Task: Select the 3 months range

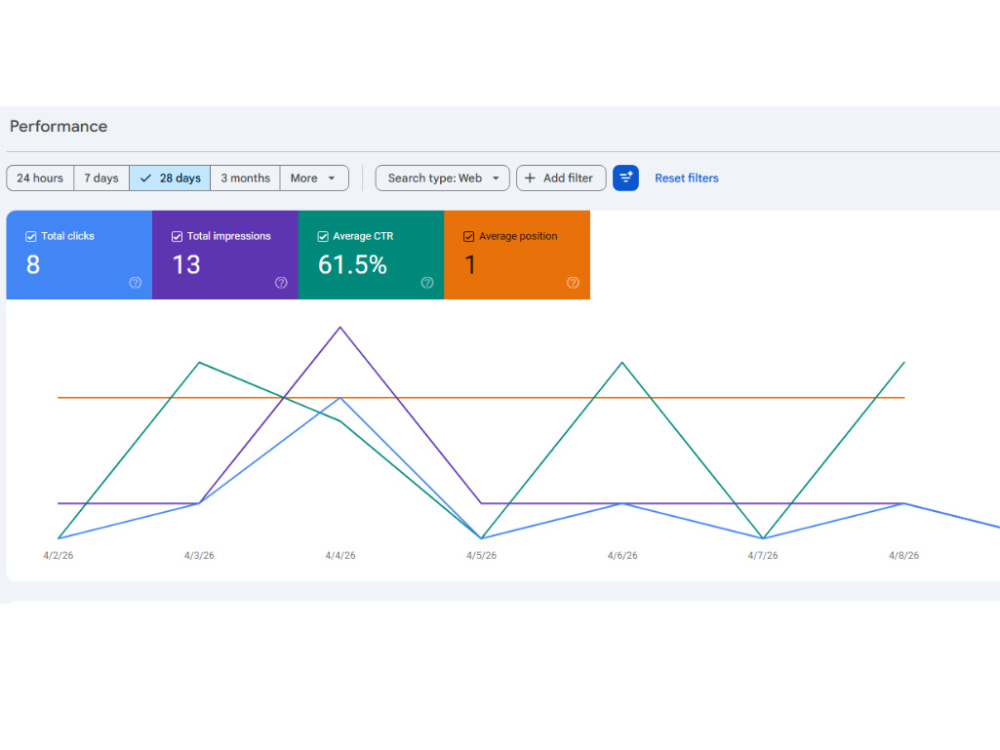Action: 246,178
